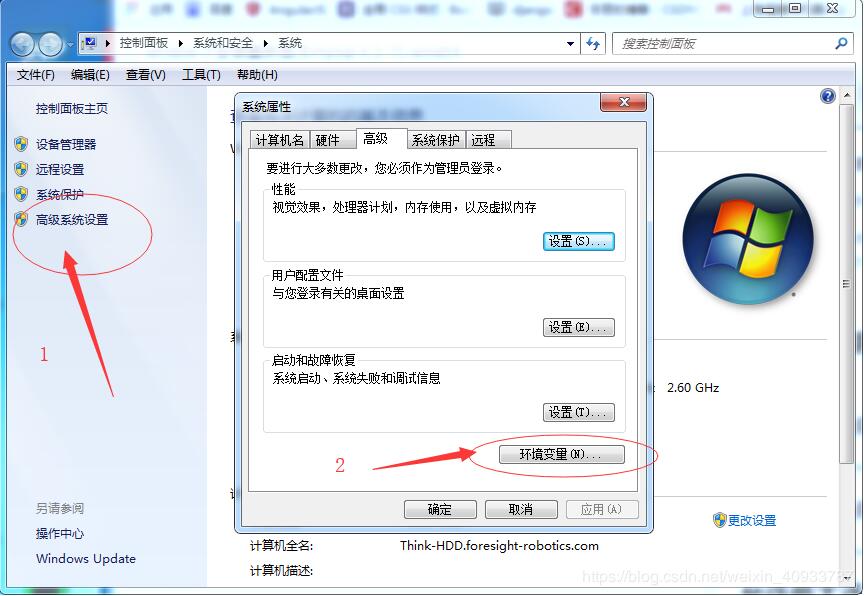This screenshot has height=596, width=864.
Task: Open the 帮助(H) menu
Action: [257, 75]
